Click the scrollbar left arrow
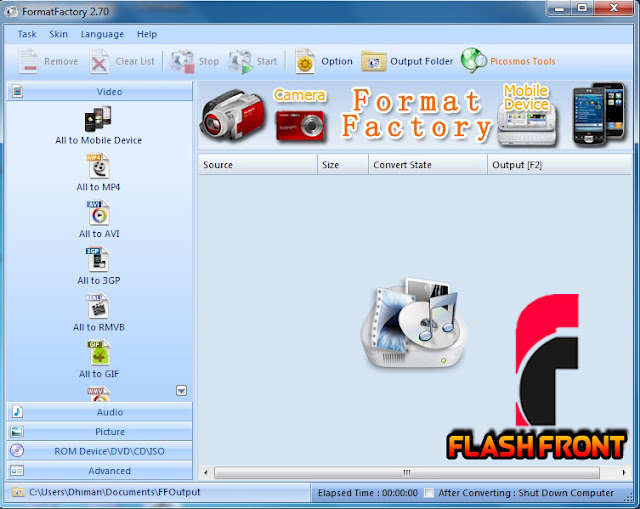This screenshot has height=509, width=640. (206, 473)
